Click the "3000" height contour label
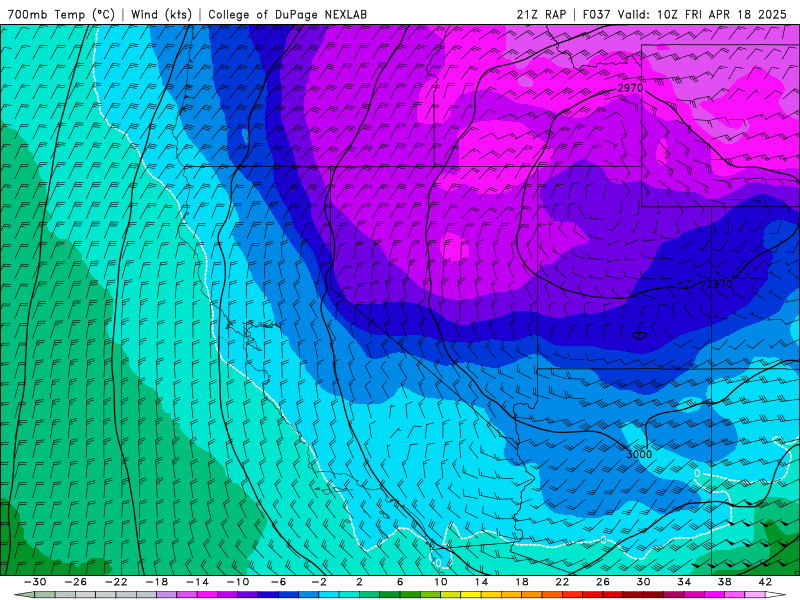 coord(639,454)
